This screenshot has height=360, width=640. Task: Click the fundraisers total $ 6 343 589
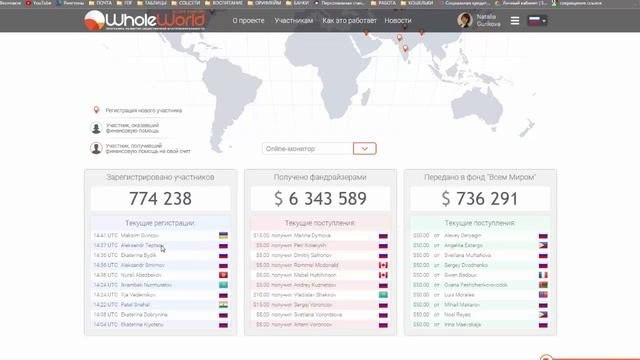320,199
